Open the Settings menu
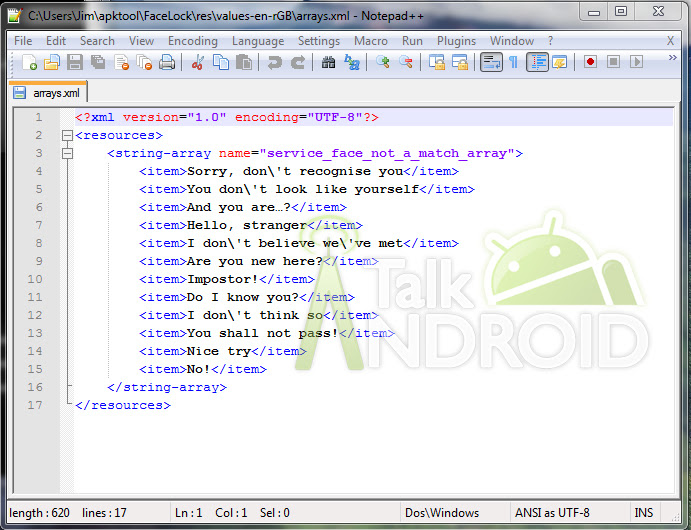This screenshot has width=691, height=530. 319,41
